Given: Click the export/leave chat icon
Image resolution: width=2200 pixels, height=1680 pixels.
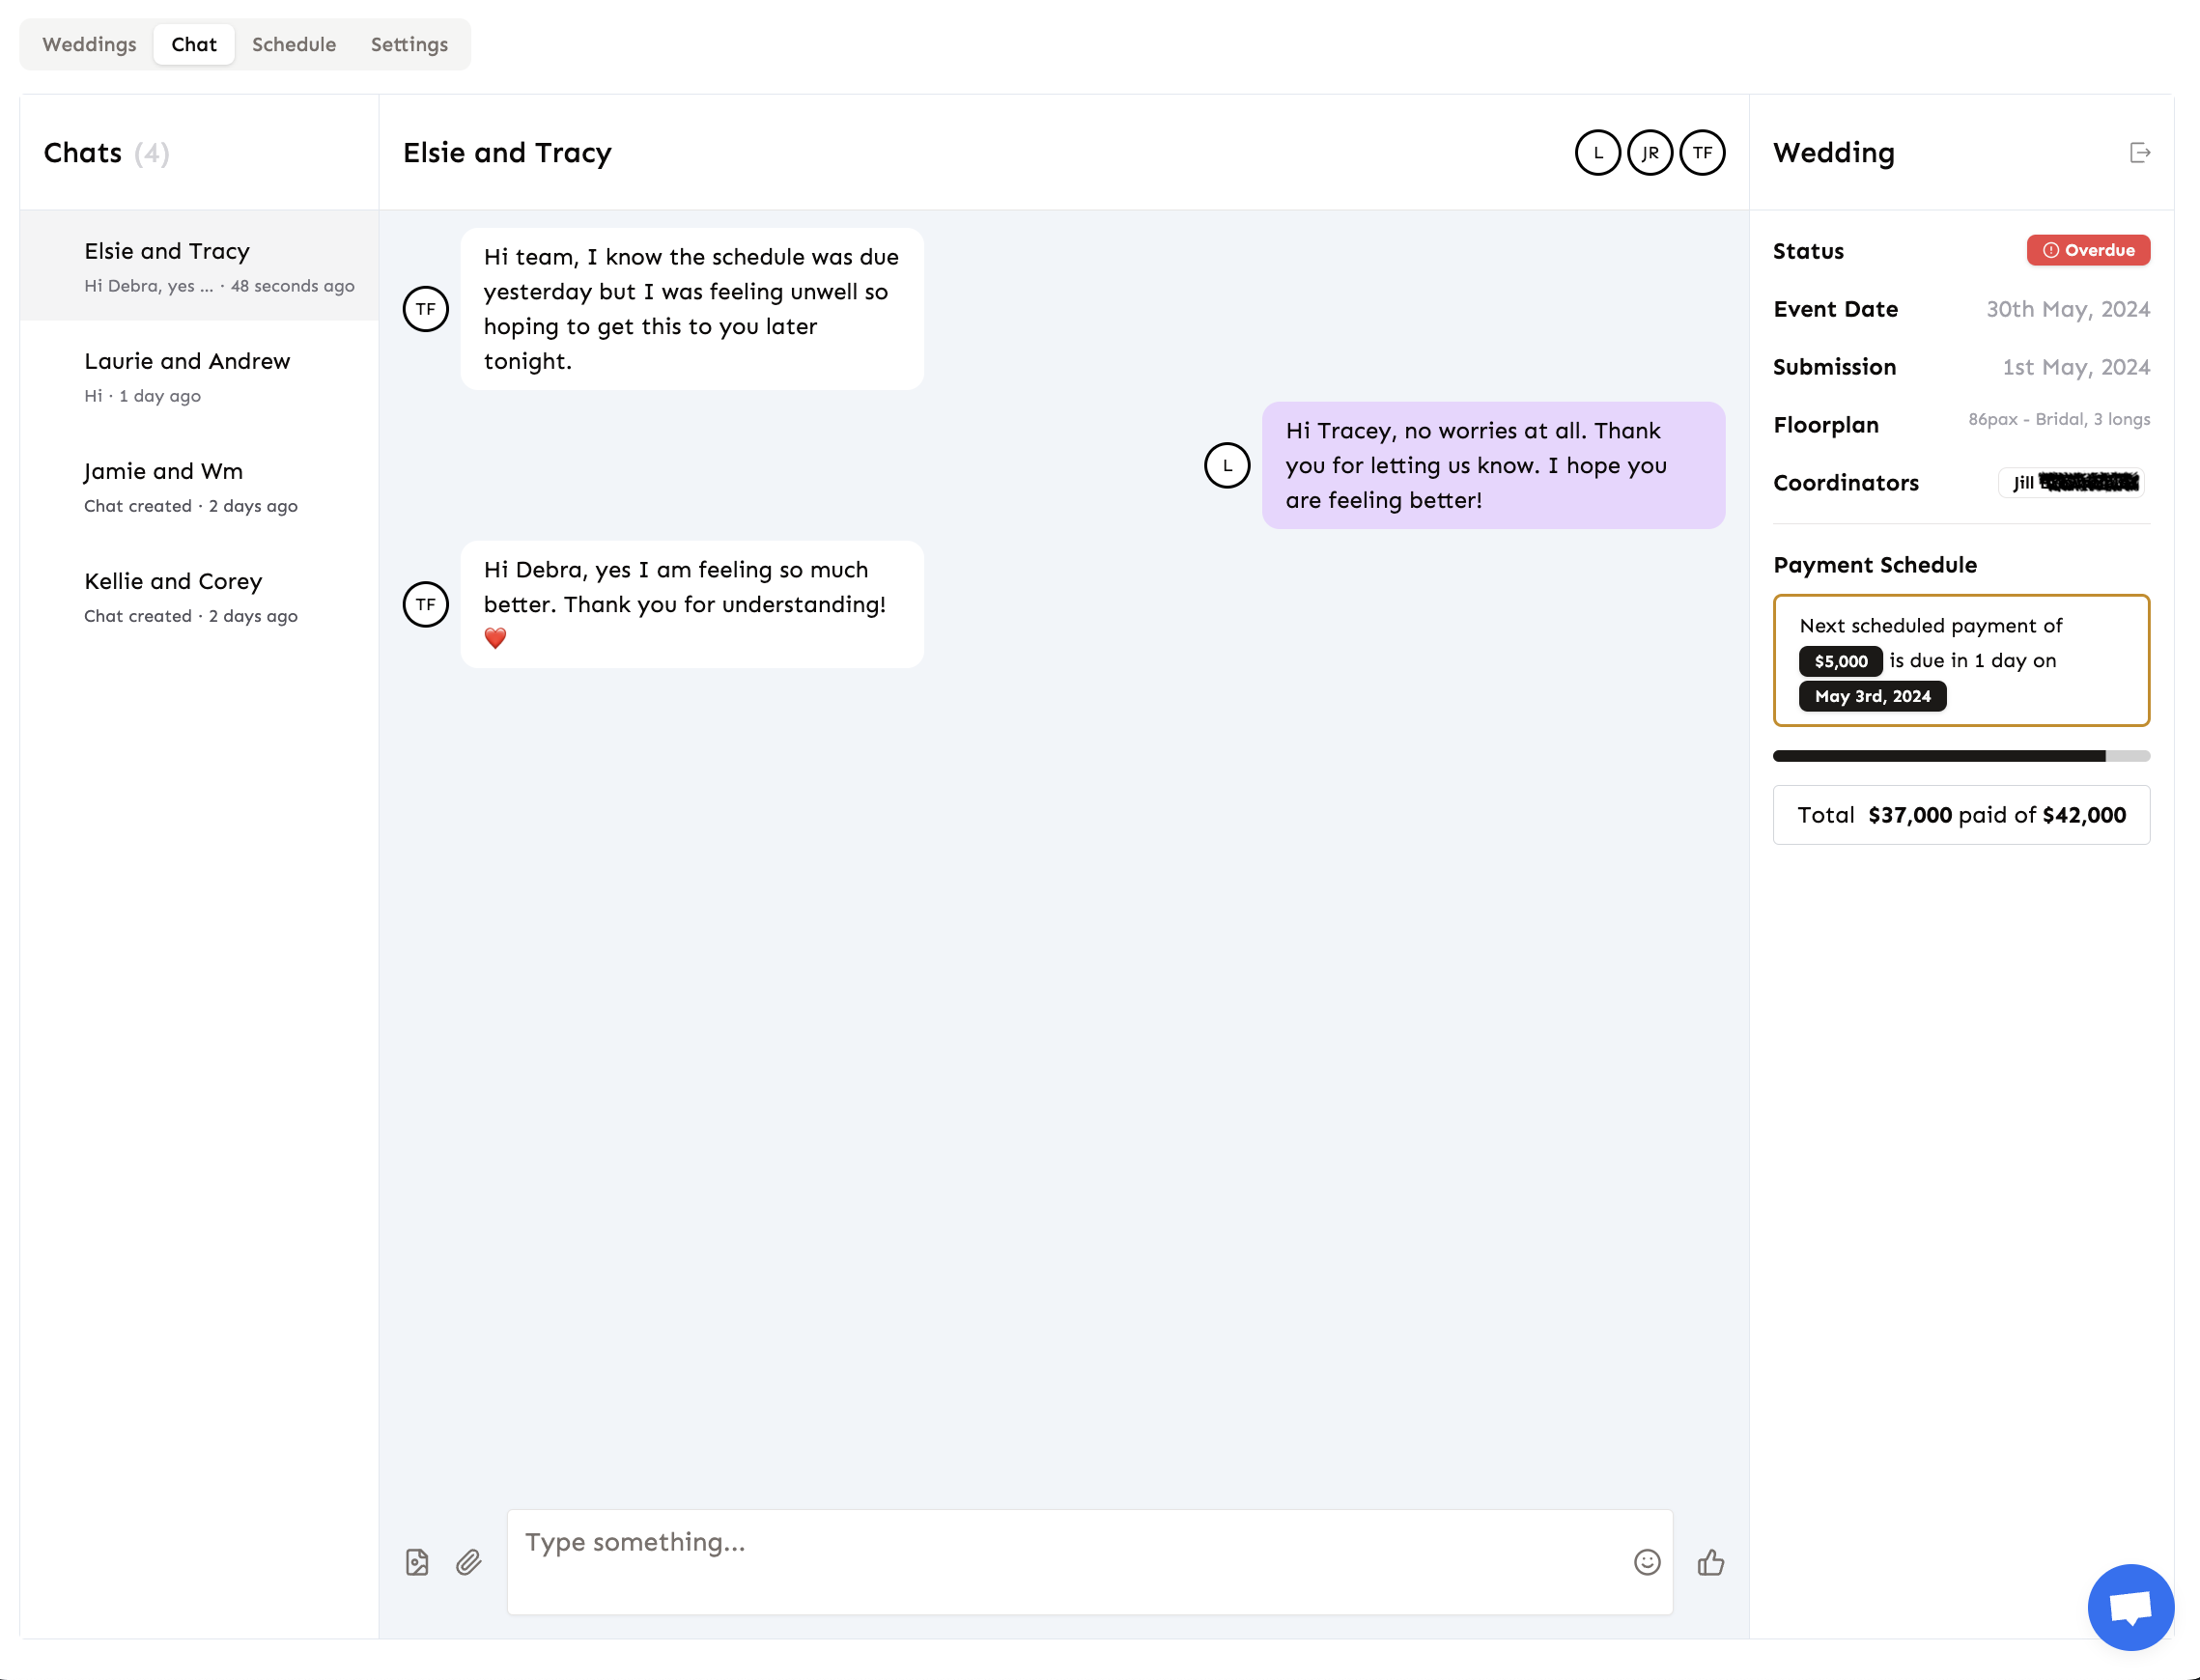Looking at the screenshot, I should coord(2140,152).
